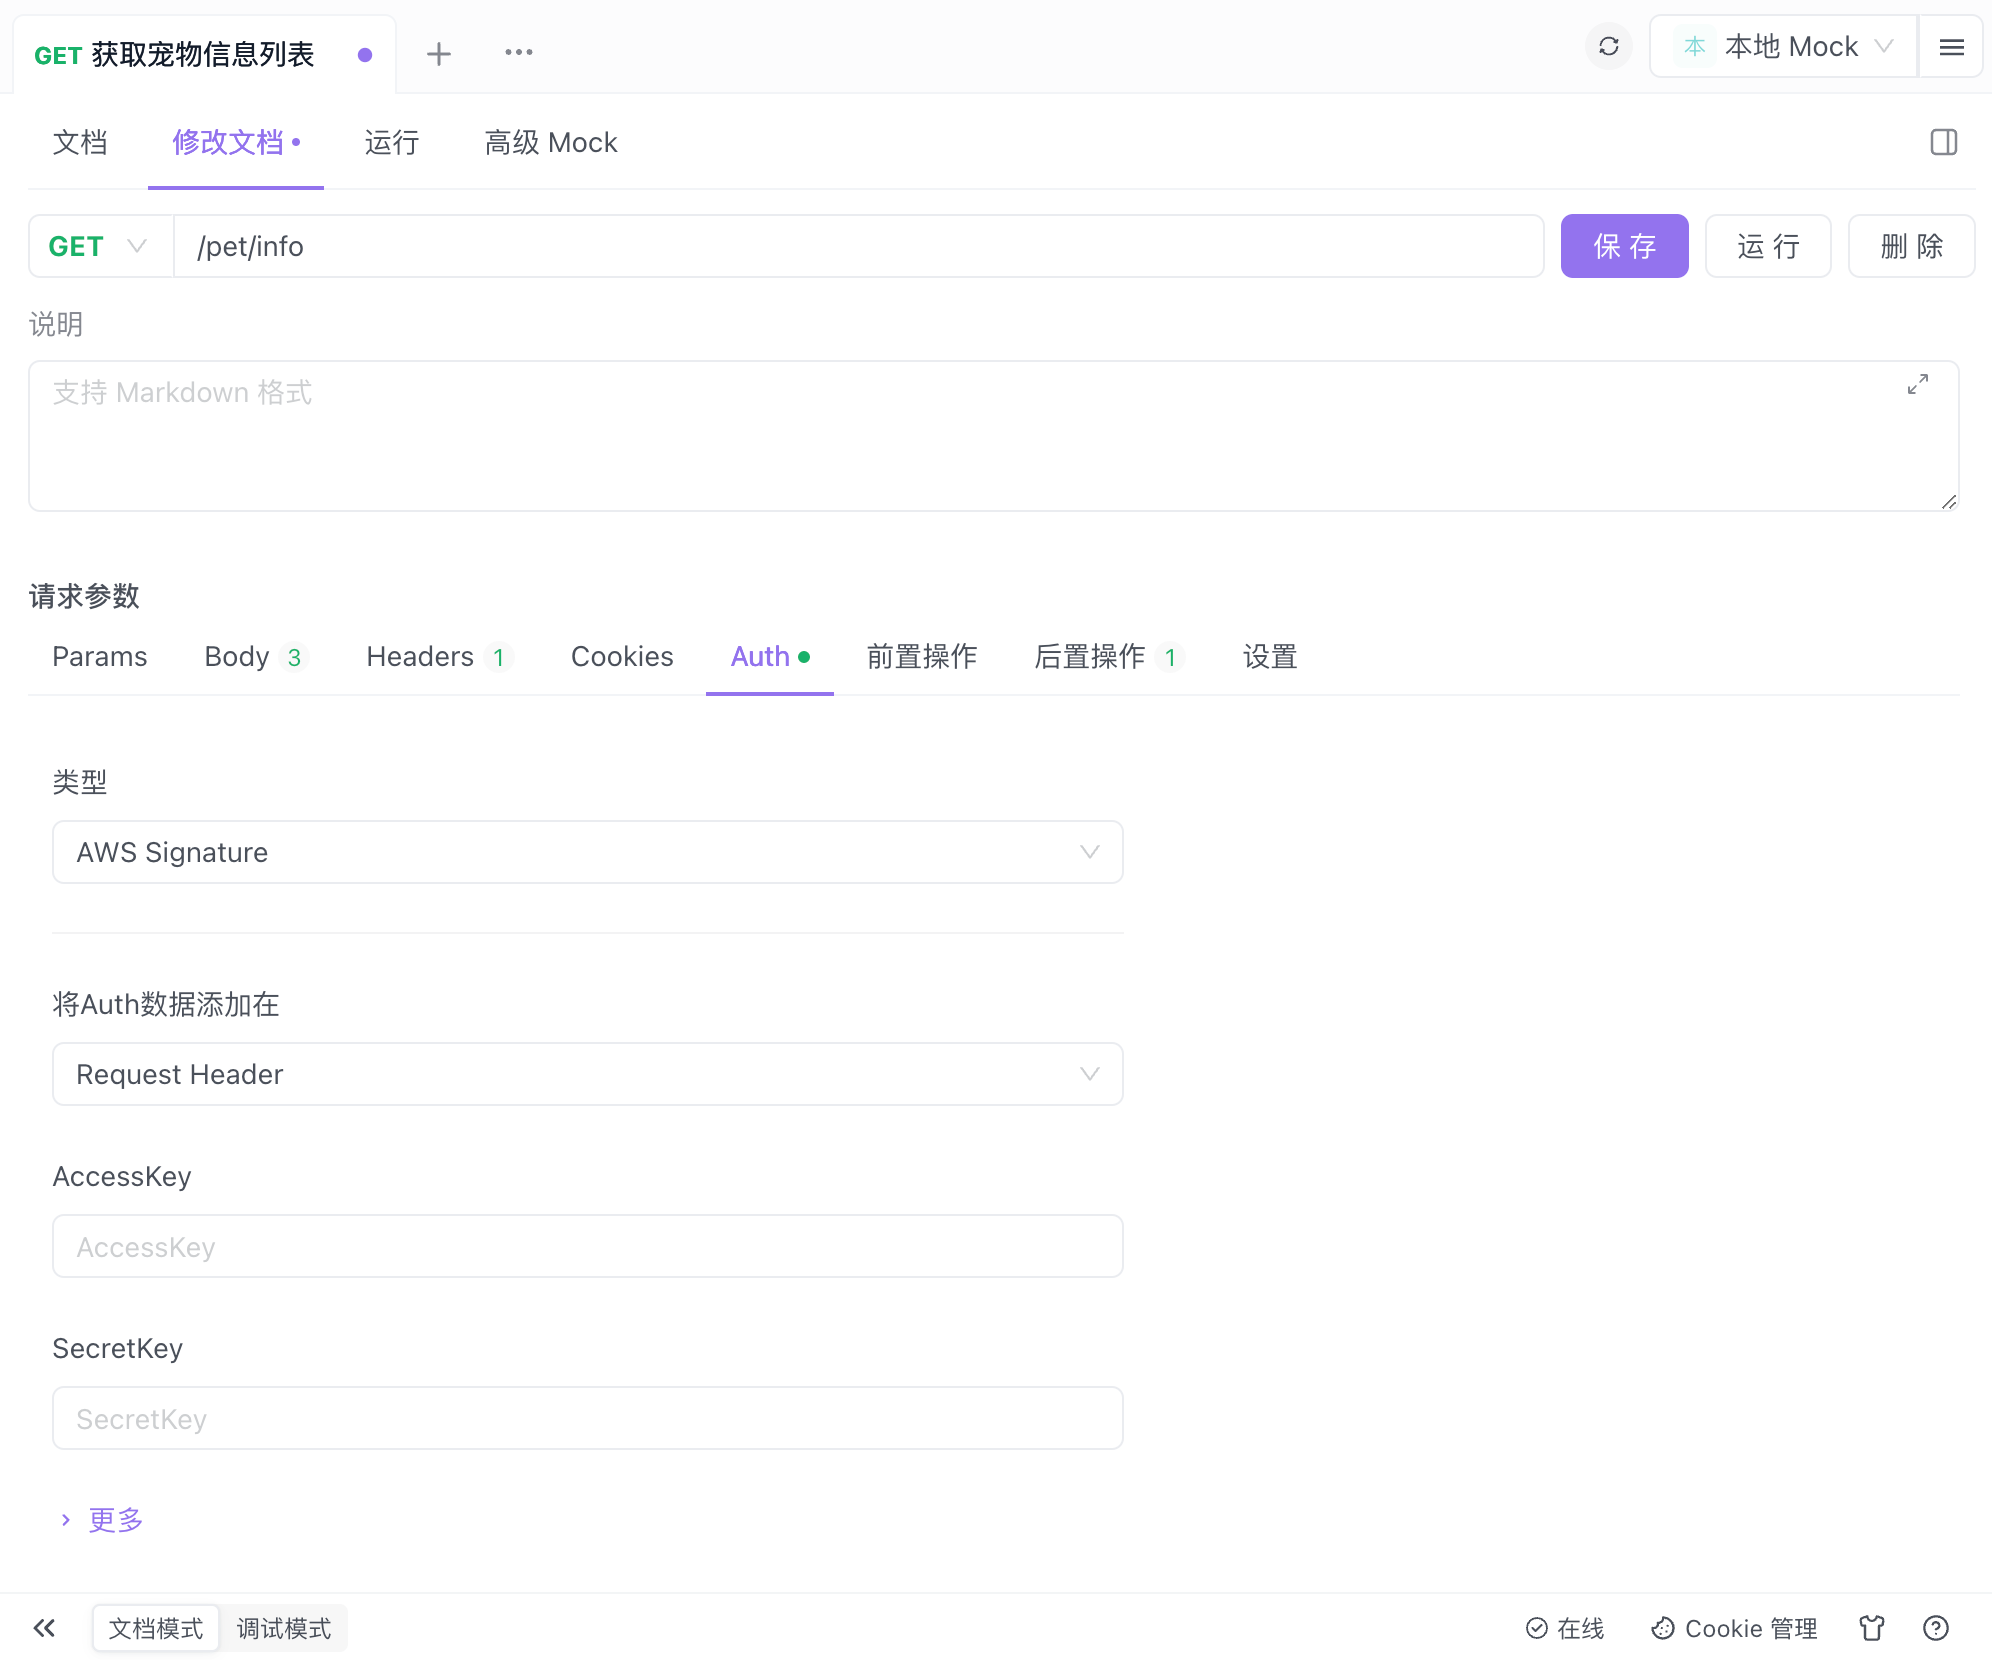
Task: Click the refresh icon near environment selector
Action: tap(1608, 47)
